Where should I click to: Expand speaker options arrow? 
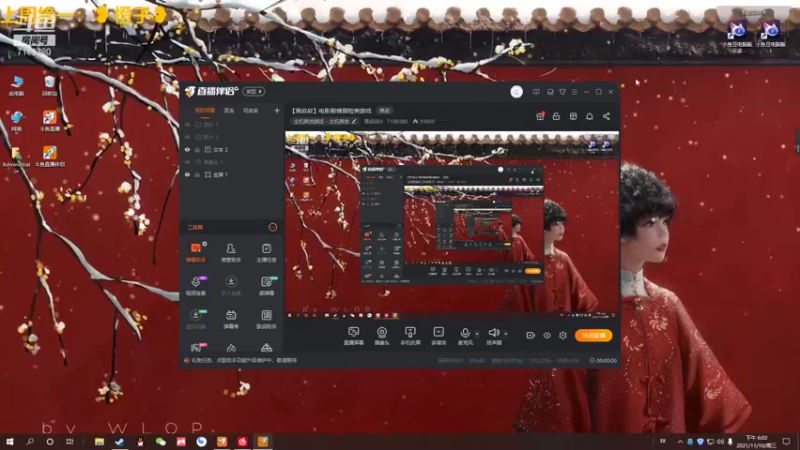tap(506, 334)
